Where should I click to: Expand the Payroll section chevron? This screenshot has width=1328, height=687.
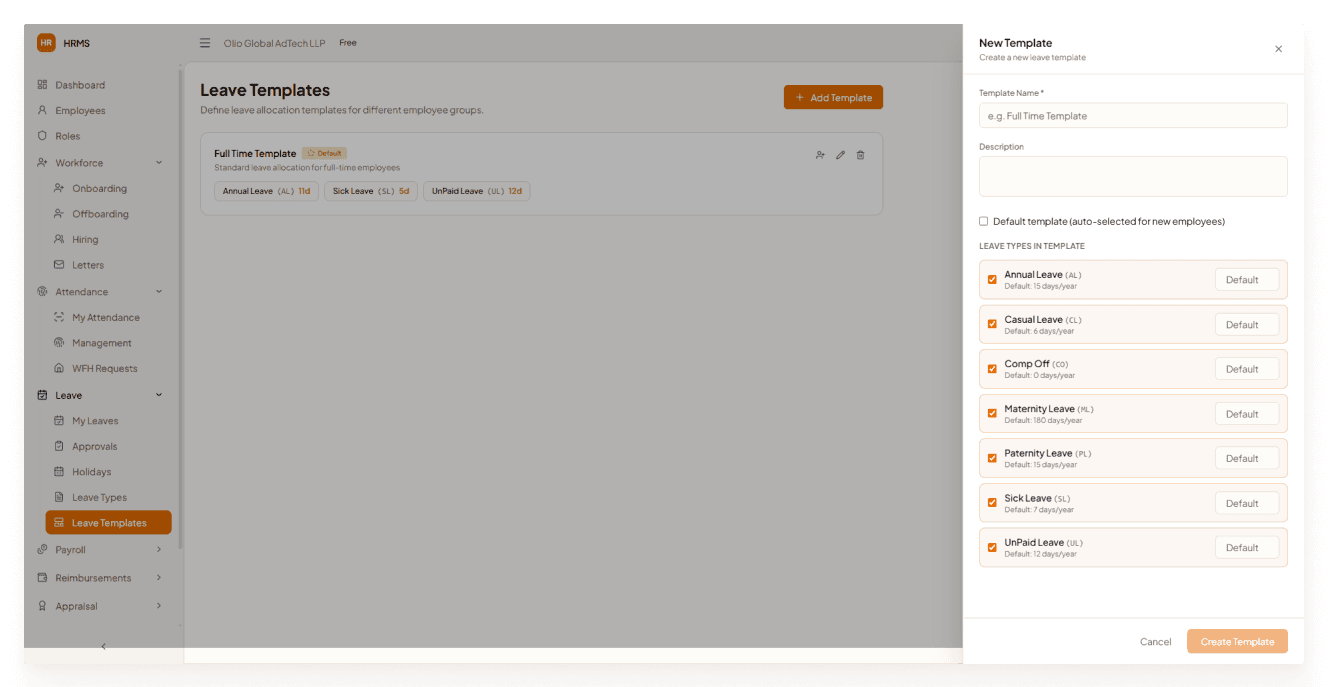point(159,549)
